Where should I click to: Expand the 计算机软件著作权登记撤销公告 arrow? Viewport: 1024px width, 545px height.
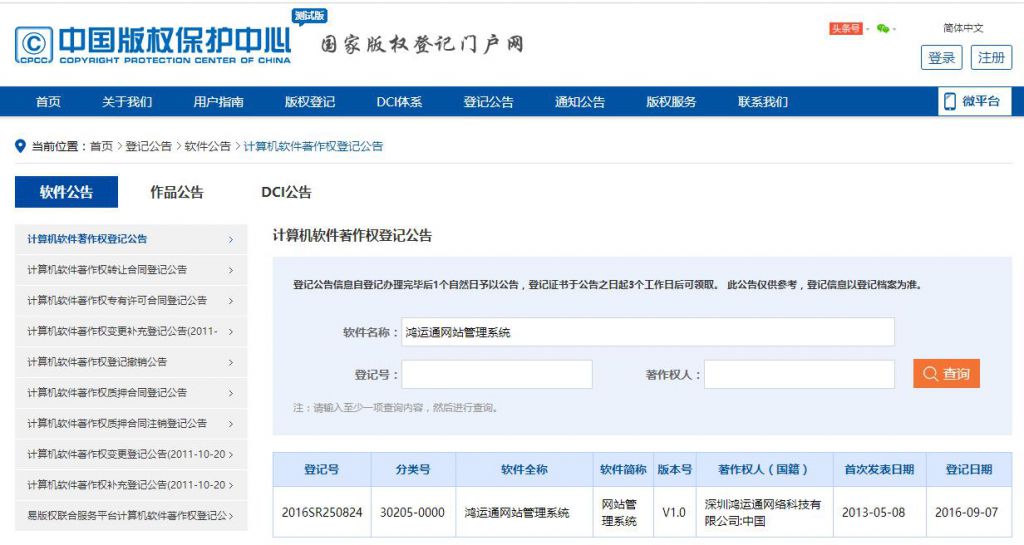(231, 362)
